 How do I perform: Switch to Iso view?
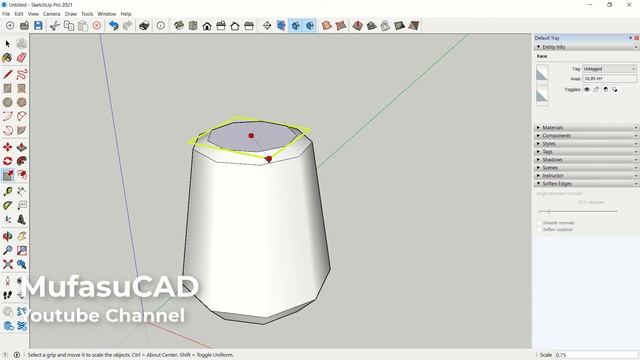click(179, 26)
